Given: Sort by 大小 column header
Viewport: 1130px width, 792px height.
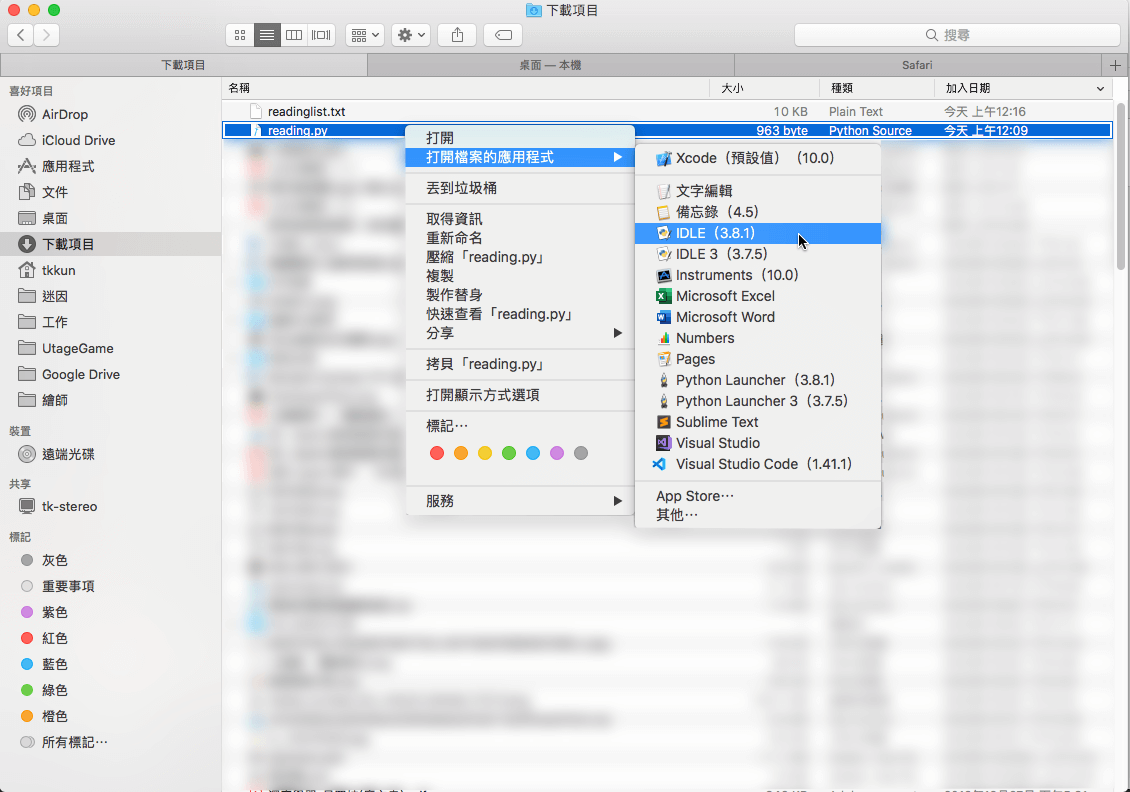Looking at the screenshot, I should [765, 88].
